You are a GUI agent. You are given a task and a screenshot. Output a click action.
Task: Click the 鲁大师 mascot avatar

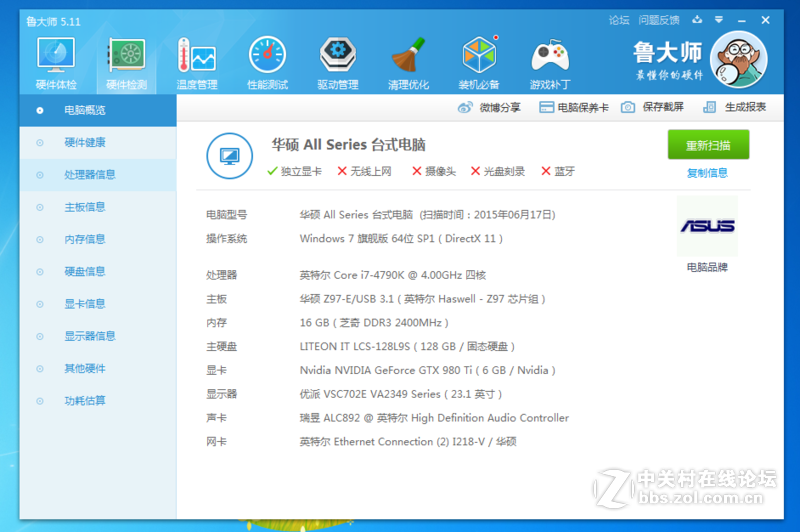tap(738, 60)
